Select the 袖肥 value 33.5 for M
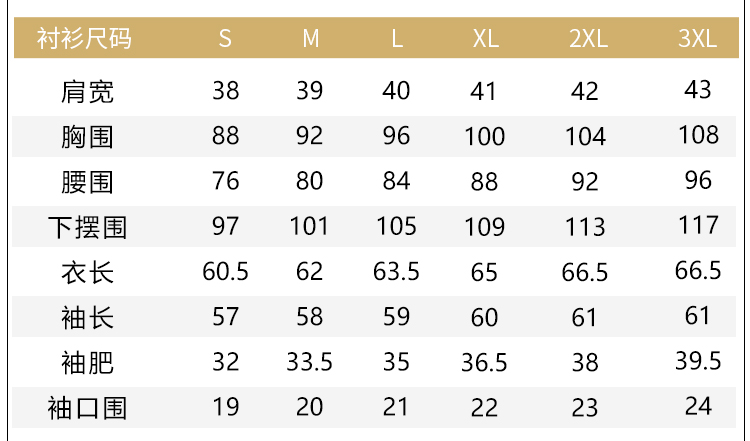Image resolution: width=750 pixels, height=441 pixels. click(x=310, y=362)
